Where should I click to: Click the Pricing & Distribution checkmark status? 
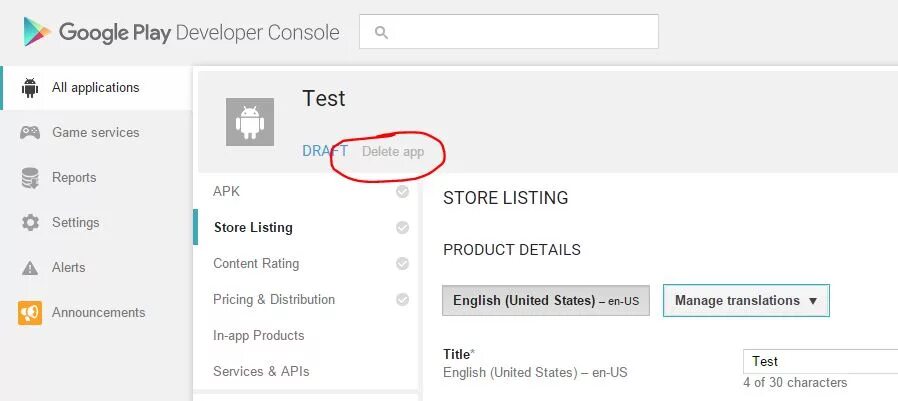coord(402,300)
